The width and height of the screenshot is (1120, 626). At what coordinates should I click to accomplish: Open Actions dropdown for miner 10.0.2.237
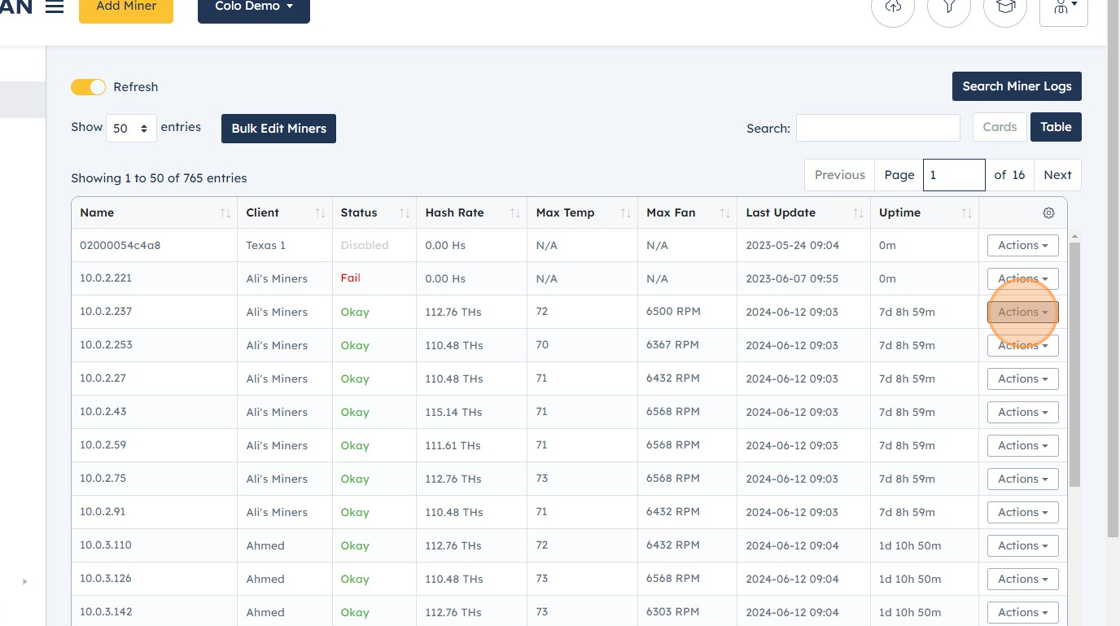click(1022, 311)
